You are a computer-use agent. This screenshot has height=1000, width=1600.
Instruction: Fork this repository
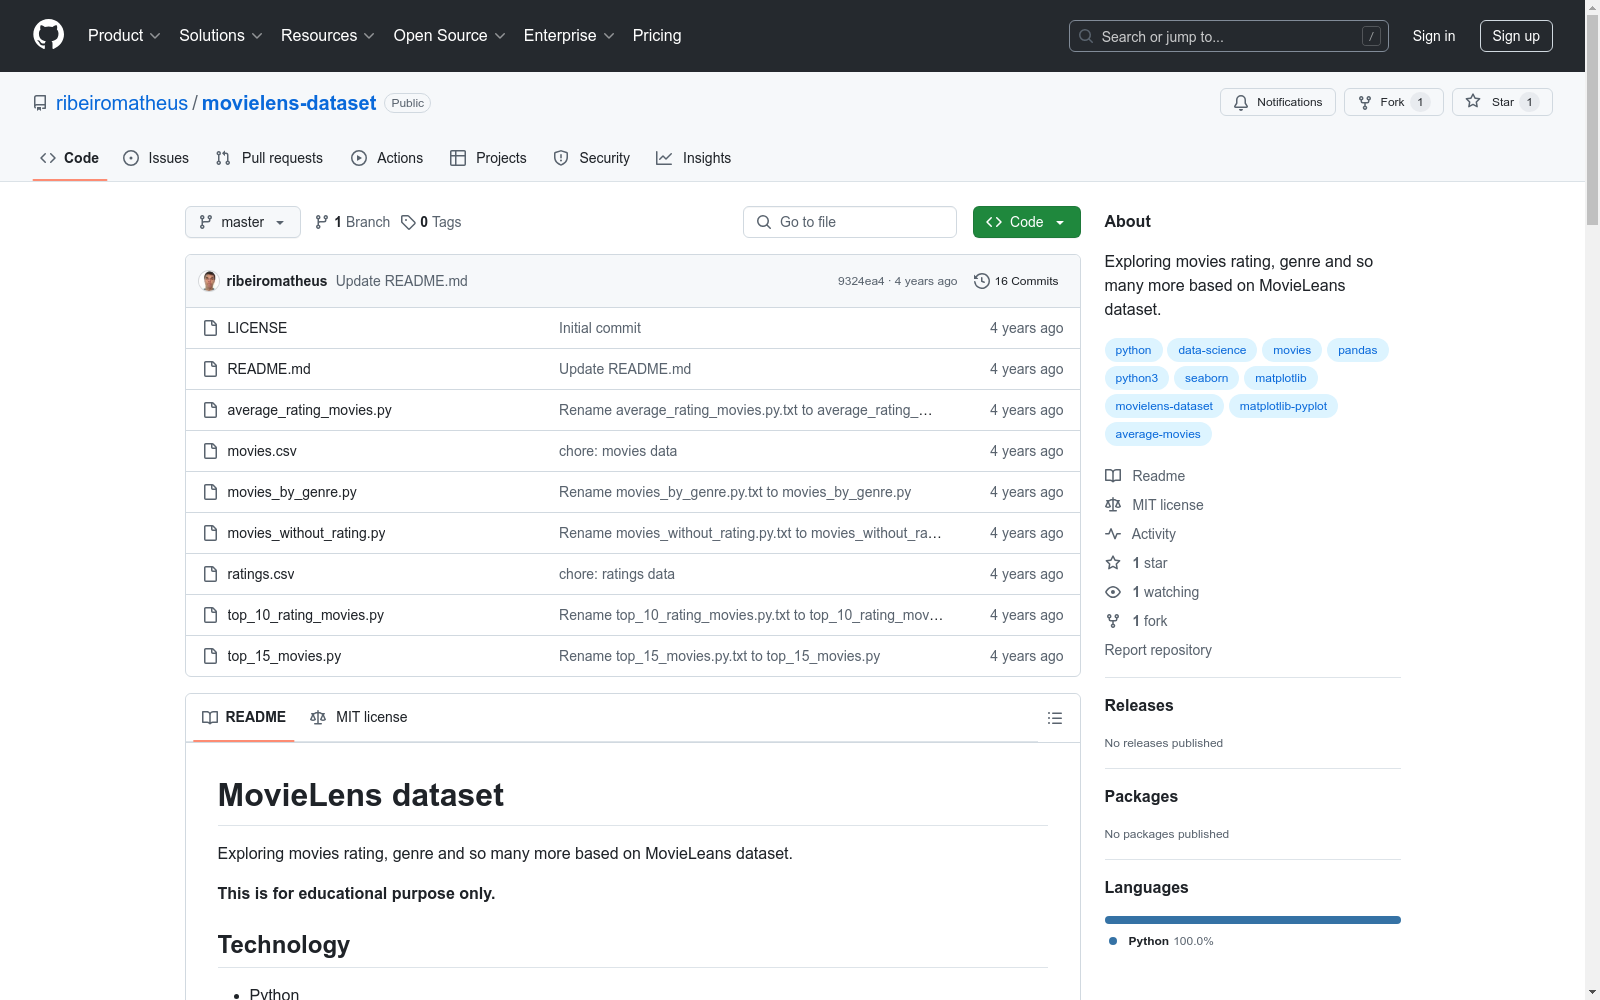(x=1393, y=102)
